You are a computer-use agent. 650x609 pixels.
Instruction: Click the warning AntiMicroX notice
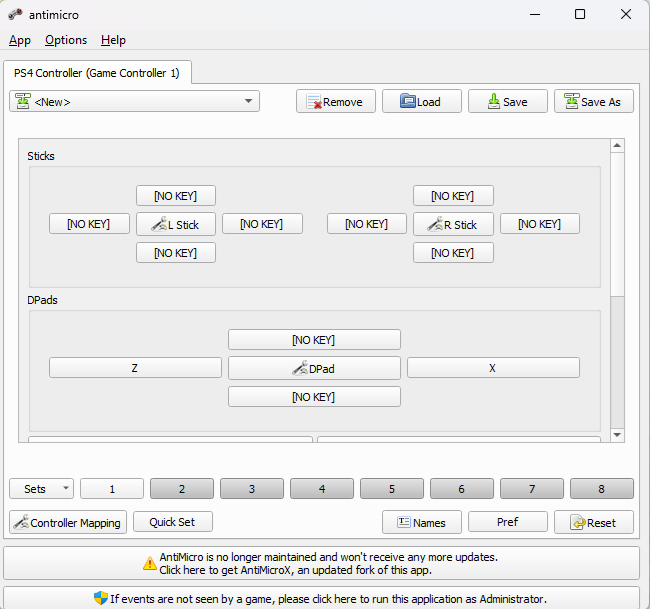pos(321,563)
